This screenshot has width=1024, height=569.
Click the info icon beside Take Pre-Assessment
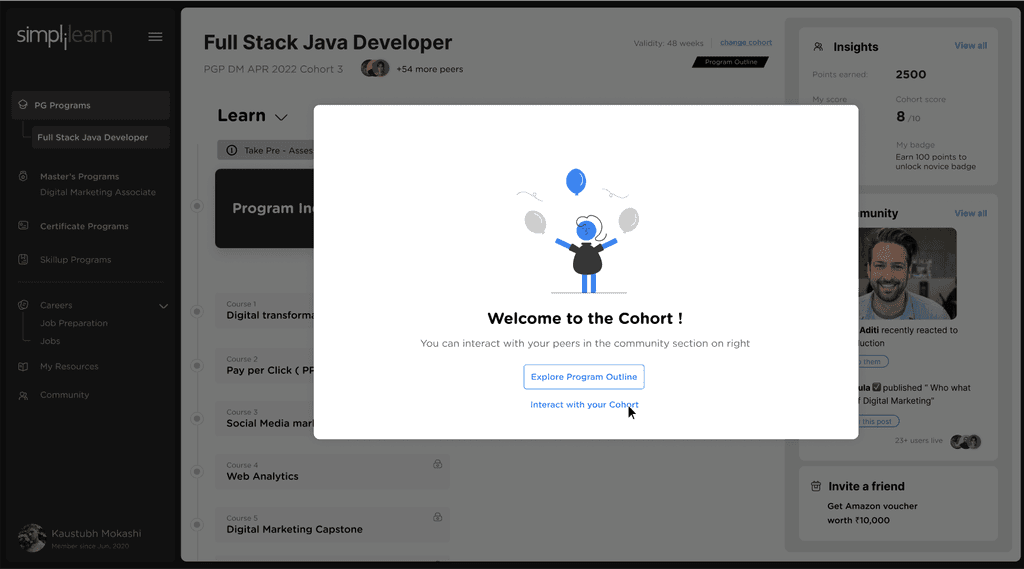coord(231,150)
